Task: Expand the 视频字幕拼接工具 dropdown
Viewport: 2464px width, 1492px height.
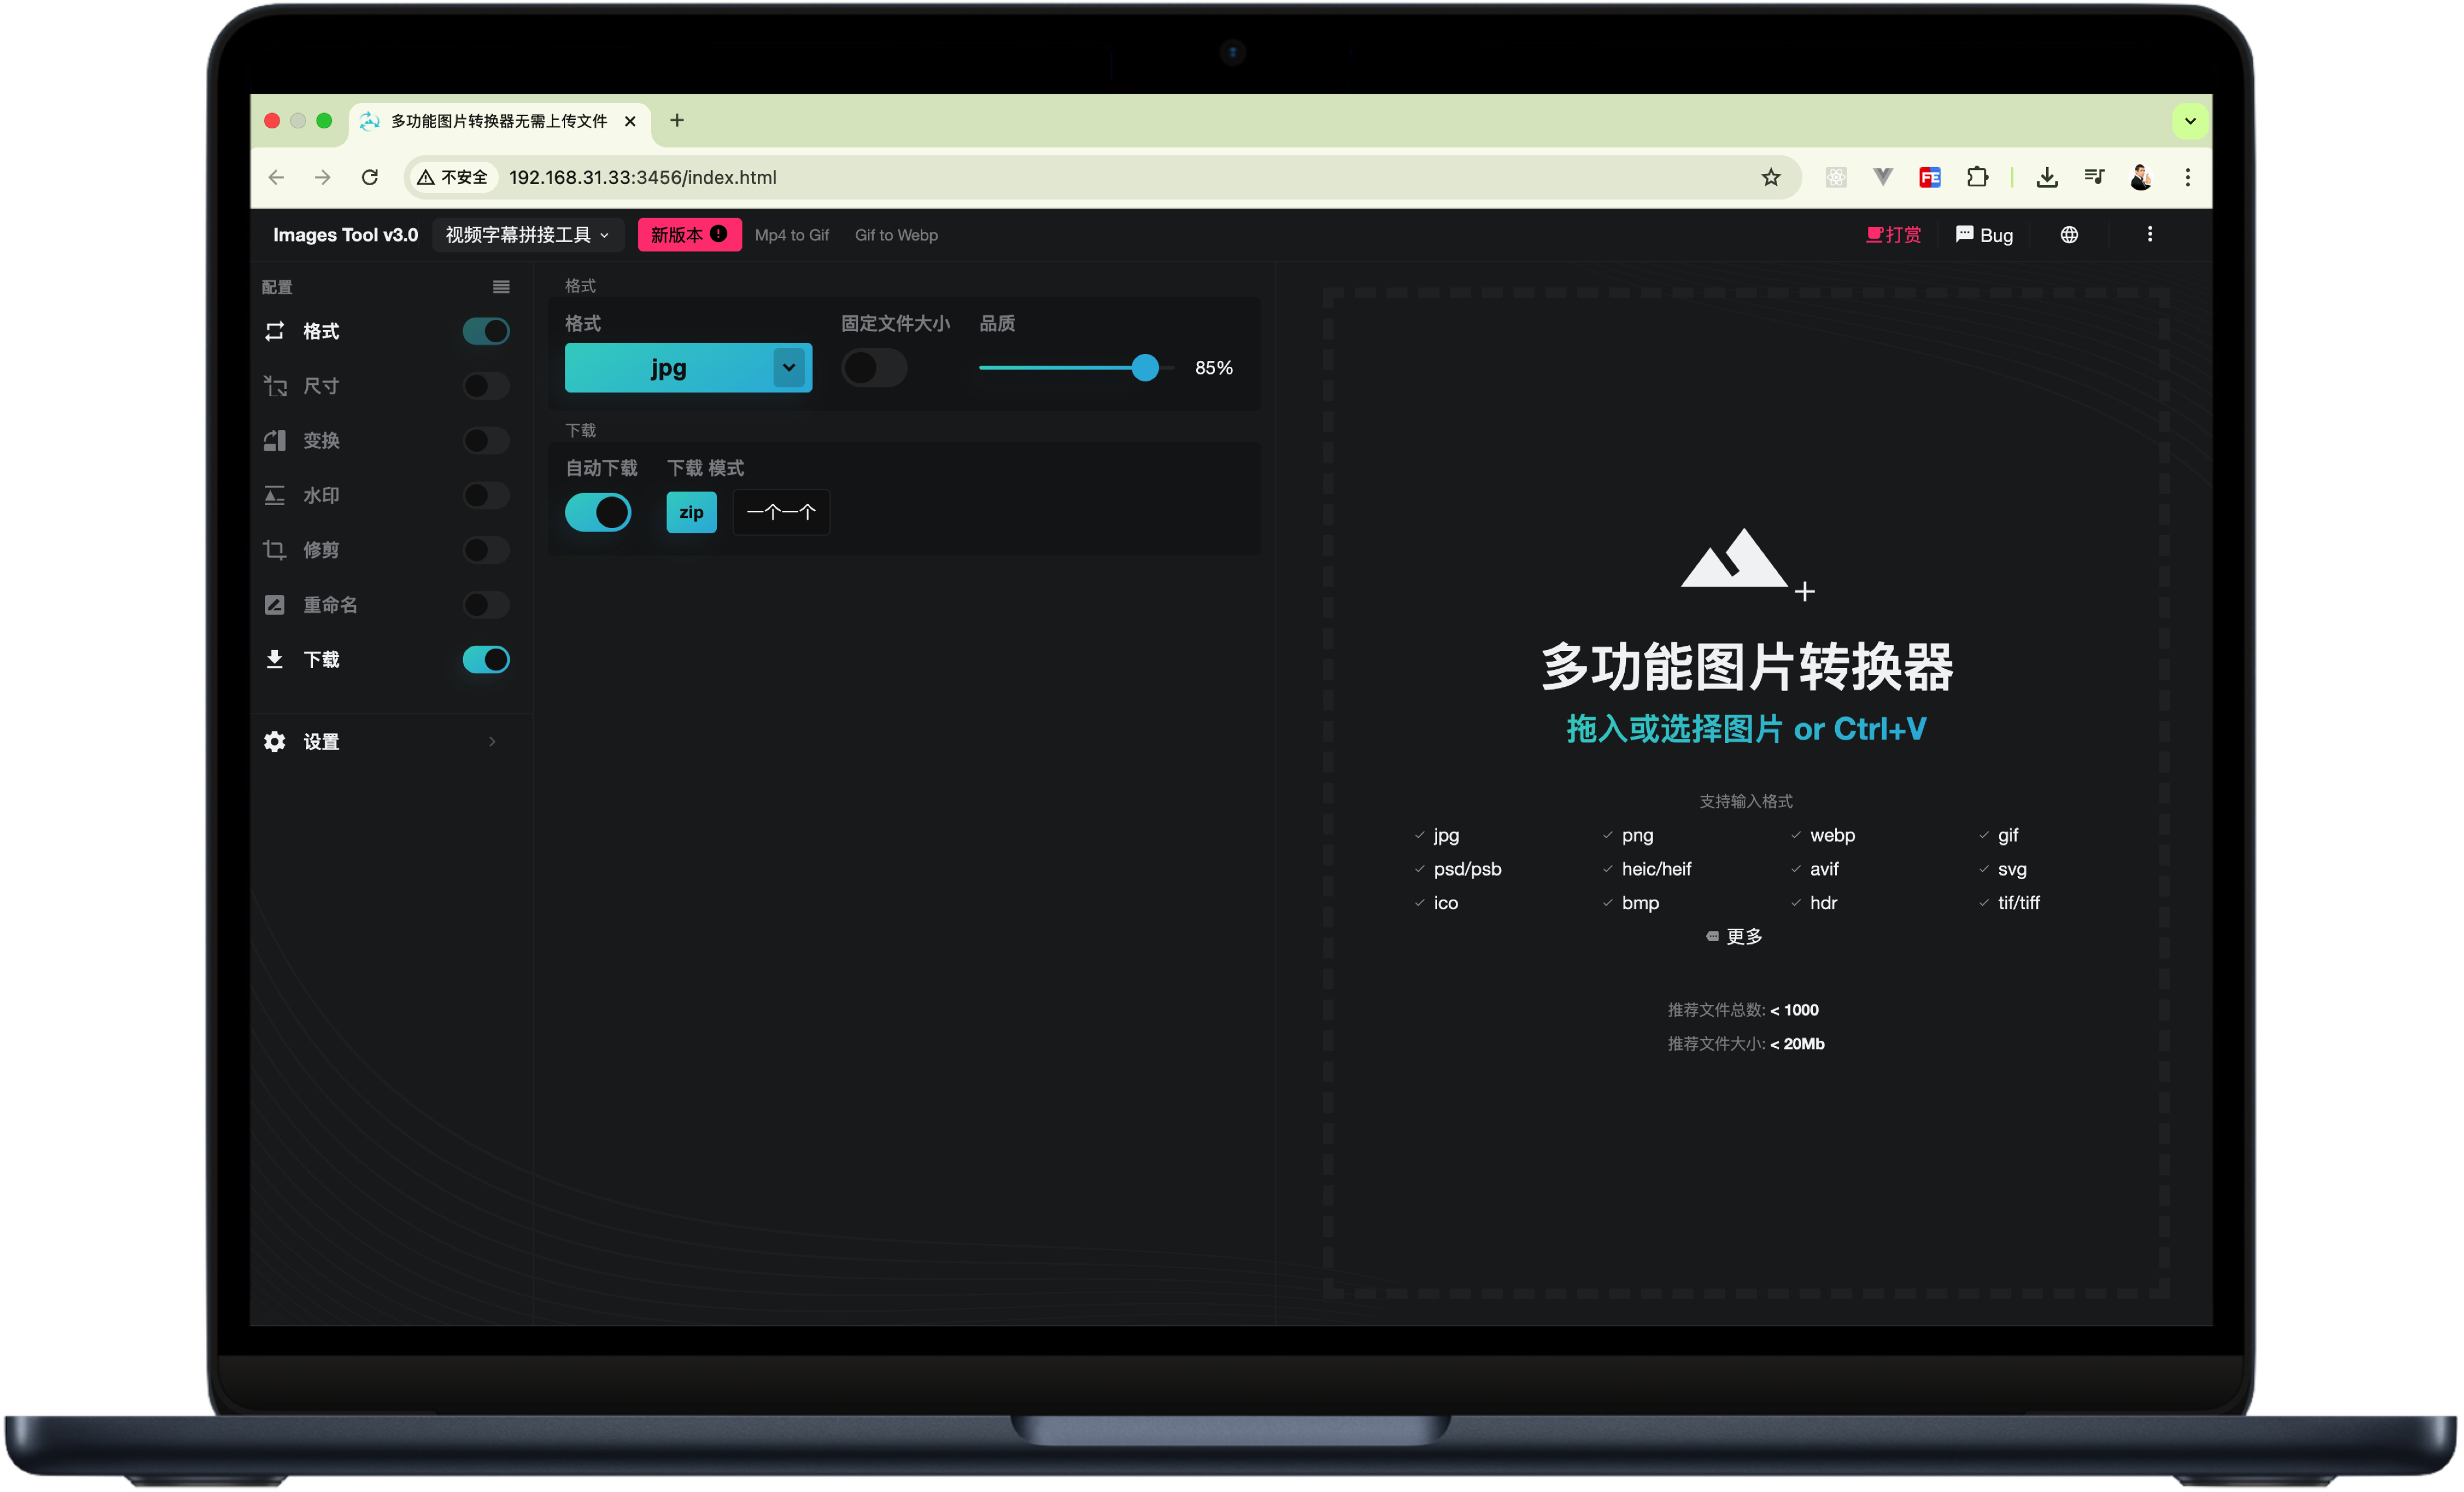Action: click(527, 235)
